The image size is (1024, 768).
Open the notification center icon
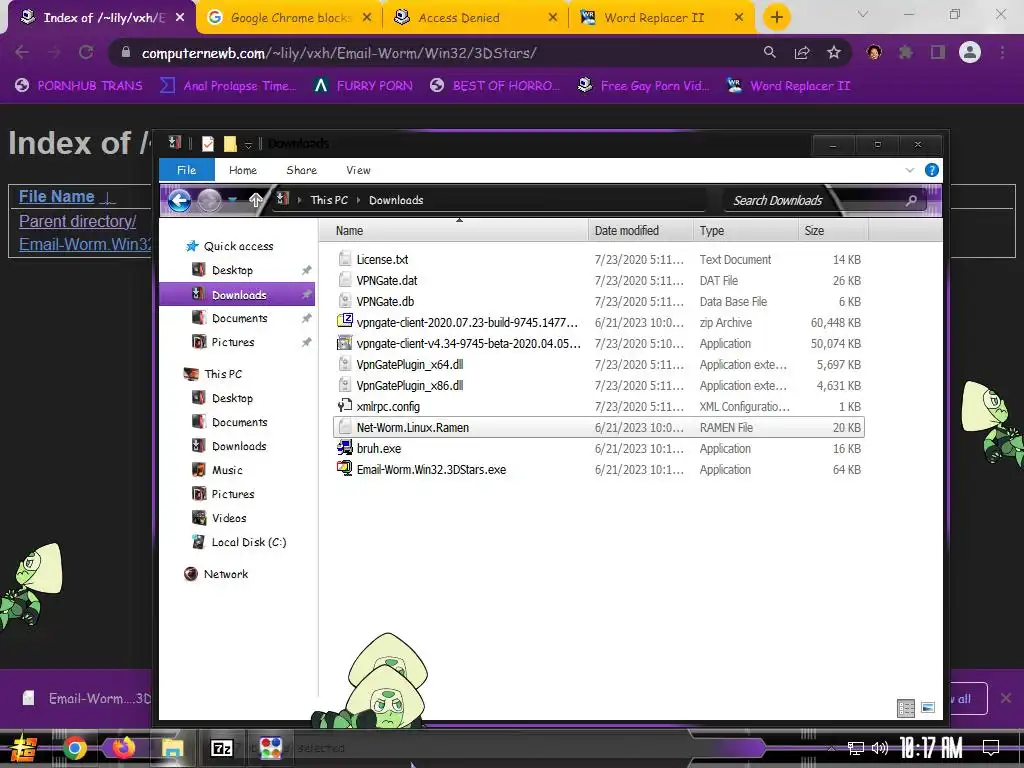pos(991,748)
